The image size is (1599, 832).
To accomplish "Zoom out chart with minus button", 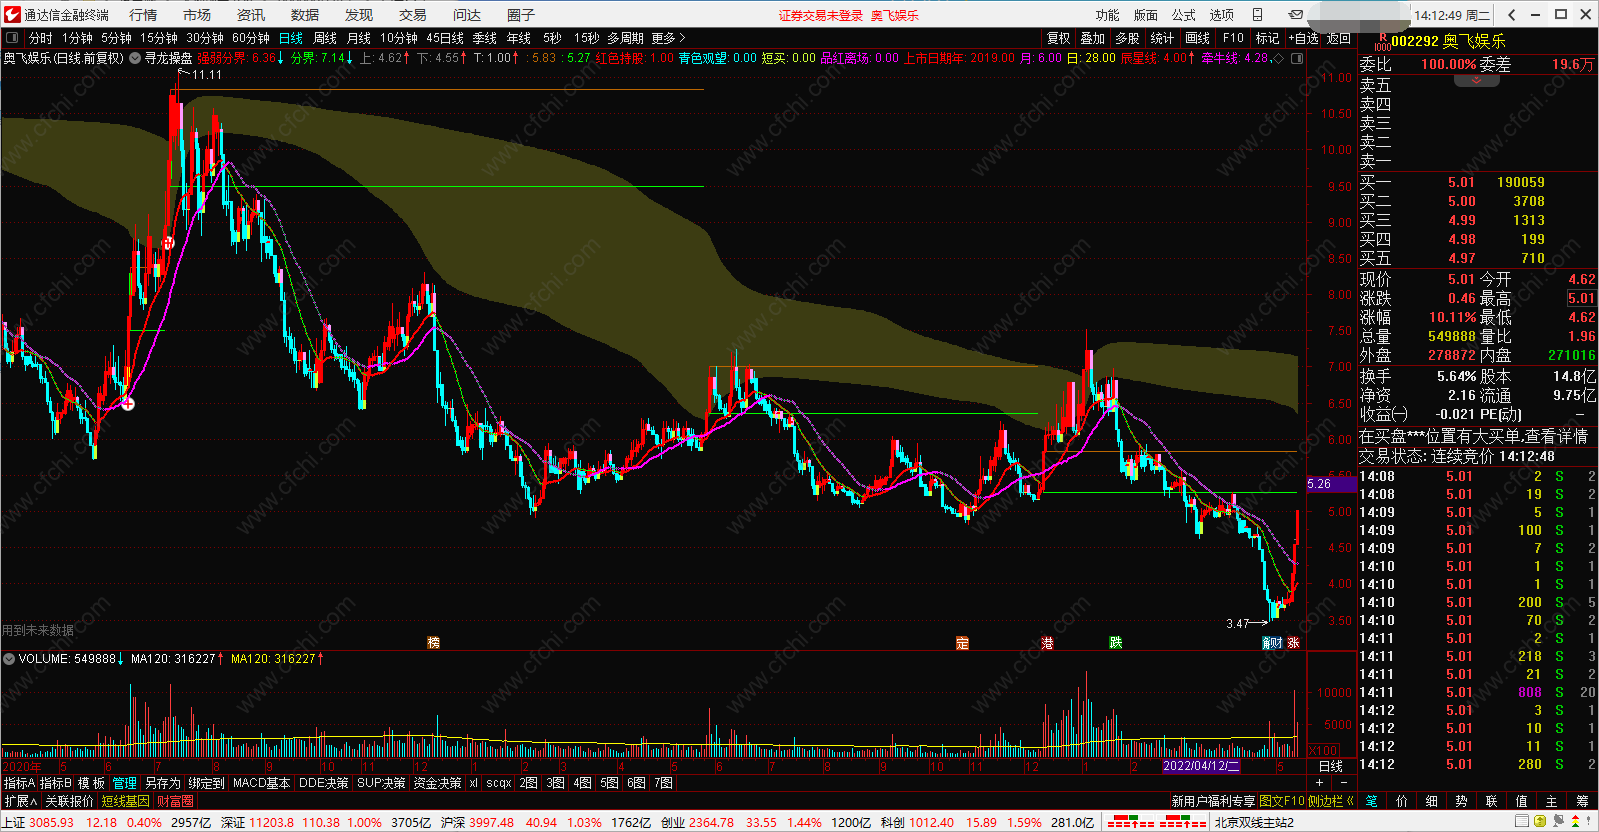I will pos(1343,783).
